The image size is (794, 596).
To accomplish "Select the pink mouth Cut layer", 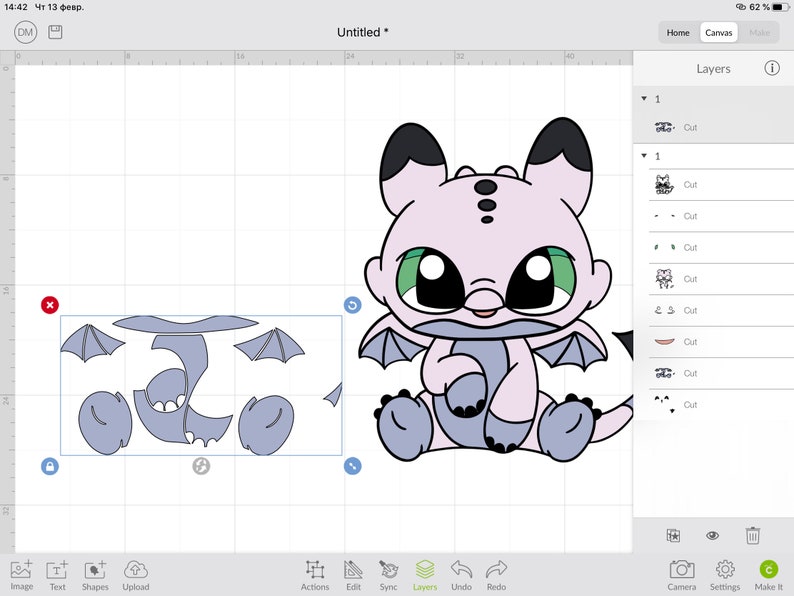I will pyautogui.click(x=722, y=342).
